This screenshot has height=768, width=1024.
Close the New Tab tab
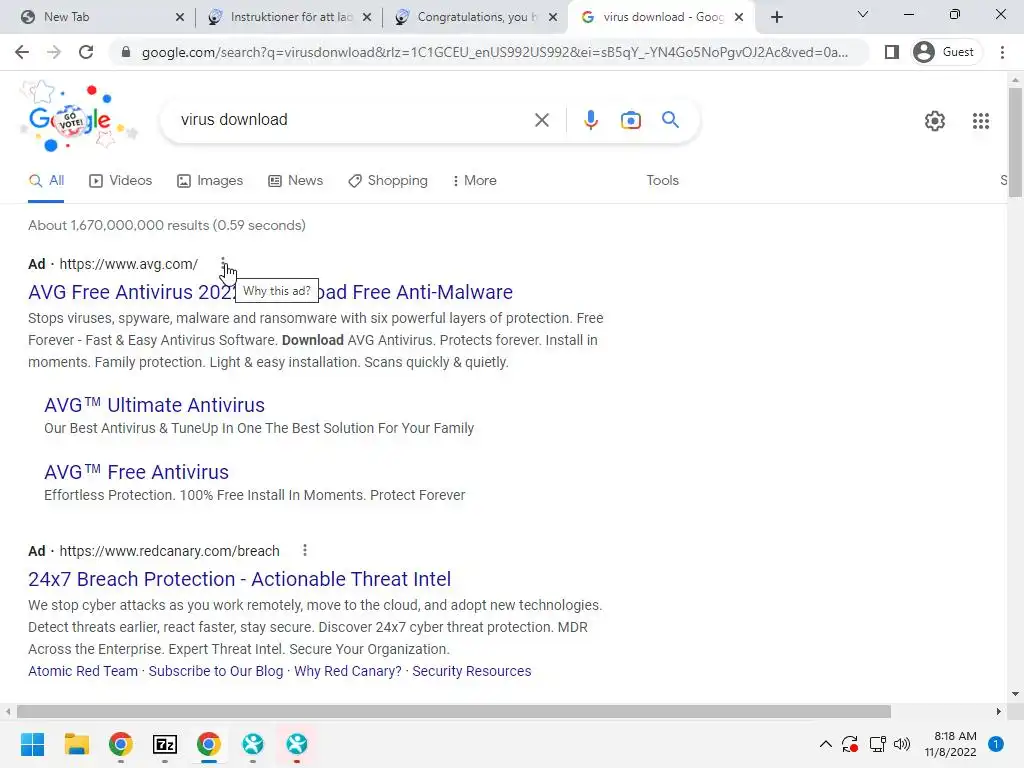pos(180,17)
